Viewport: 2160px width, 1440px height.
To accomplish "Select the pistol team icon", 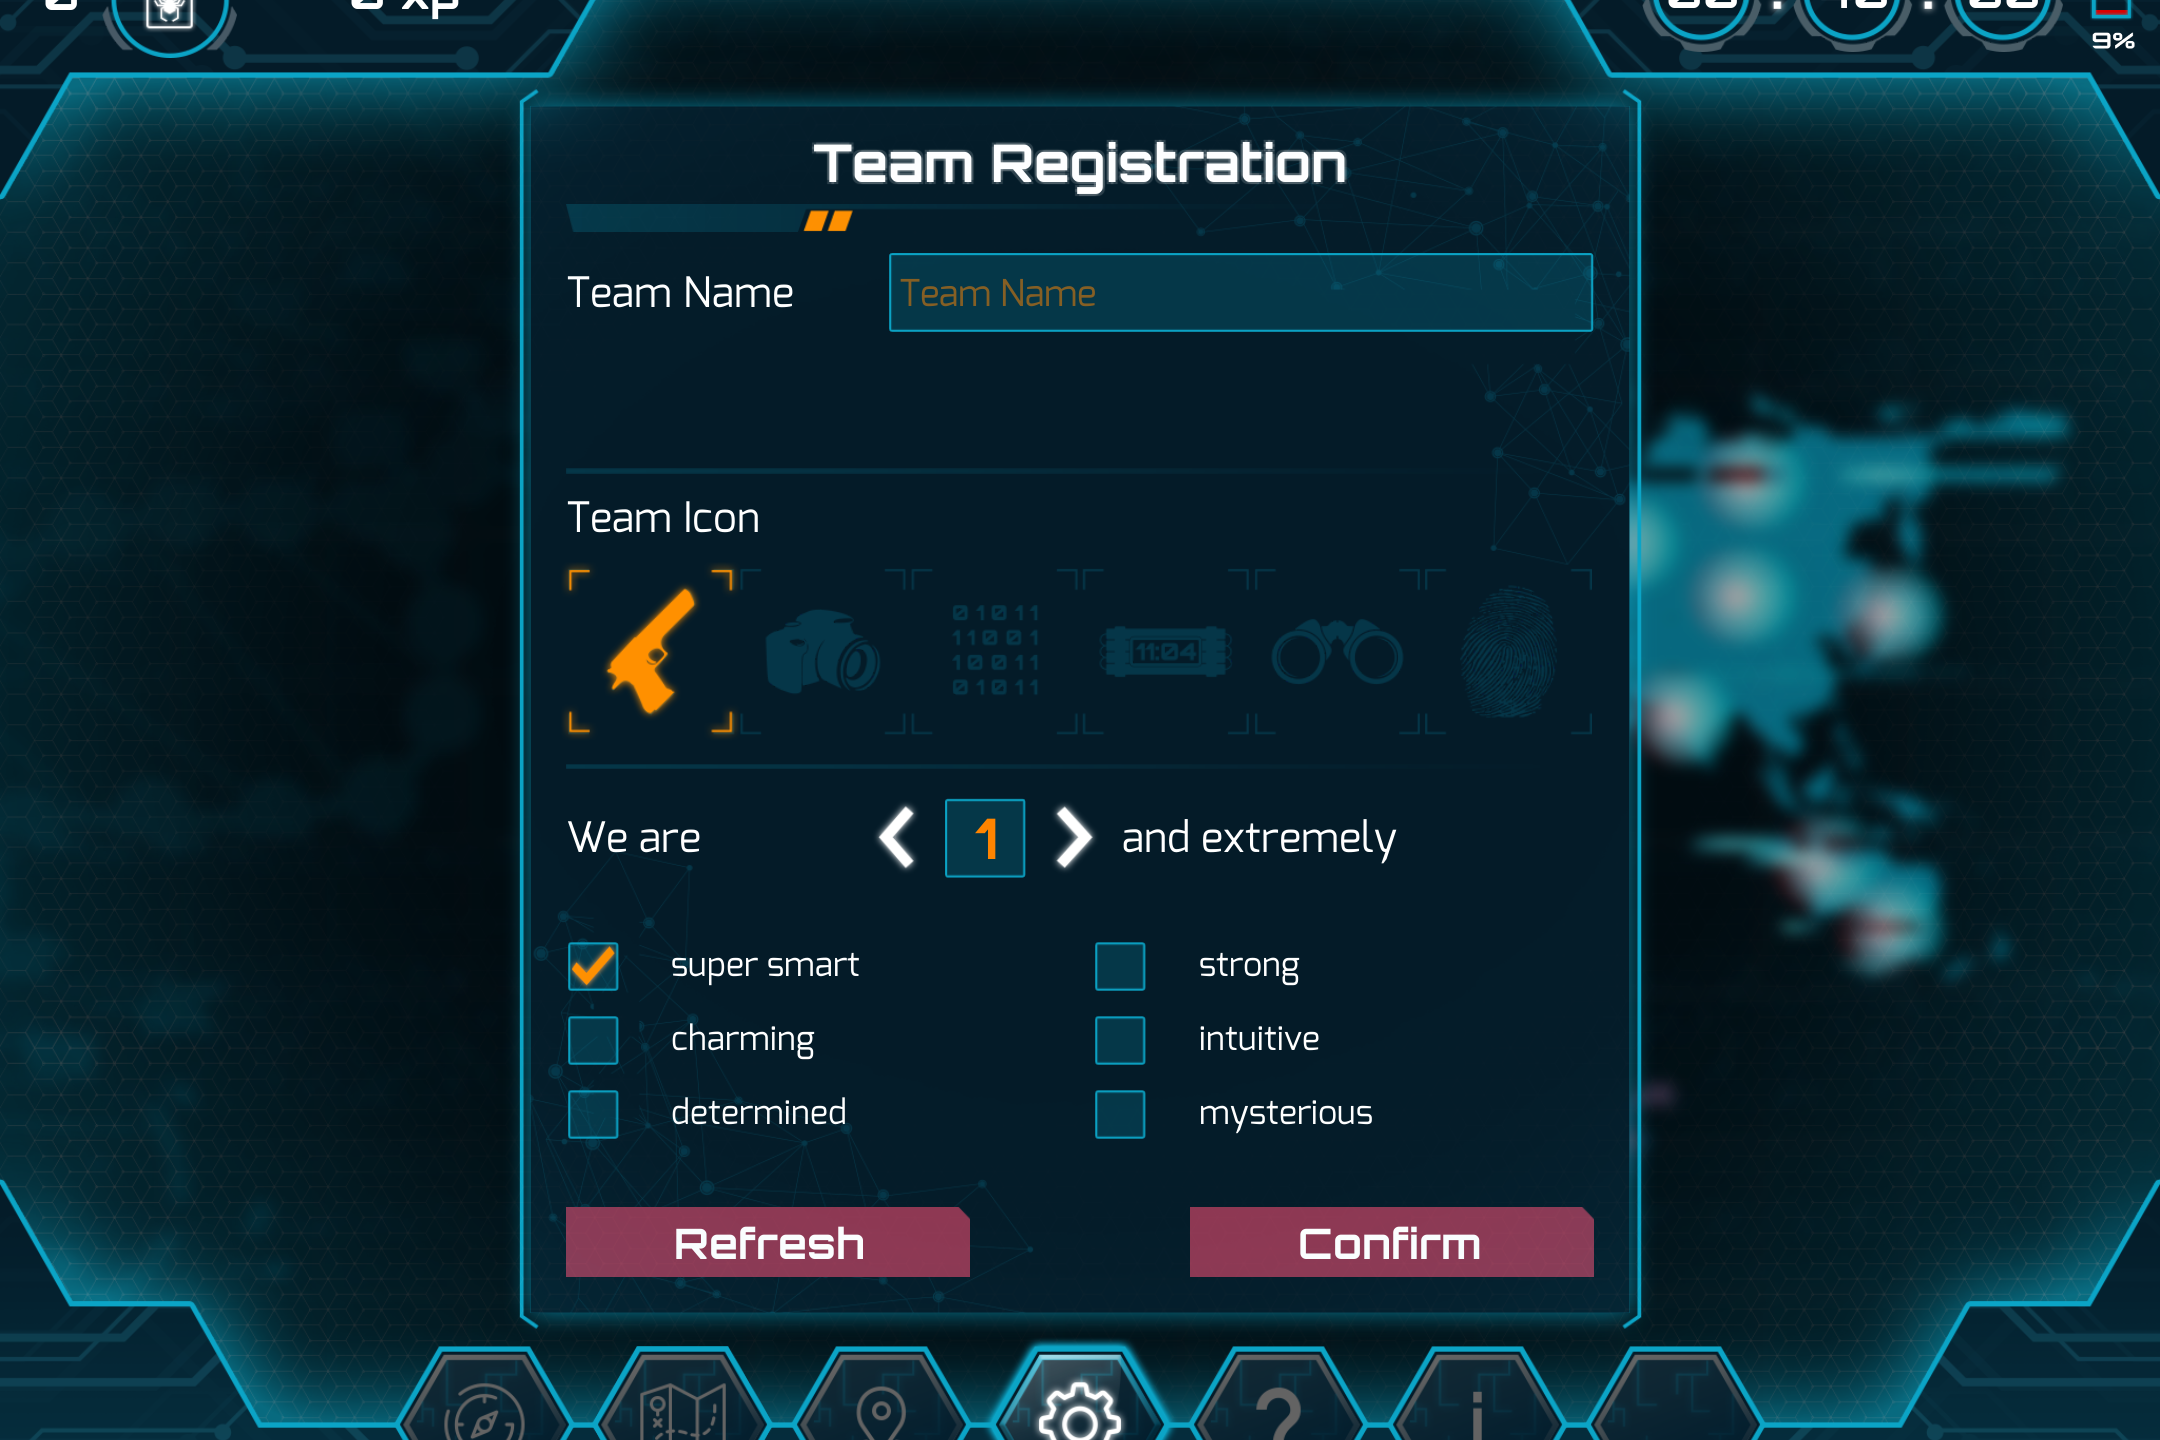I will coord(651,651).
